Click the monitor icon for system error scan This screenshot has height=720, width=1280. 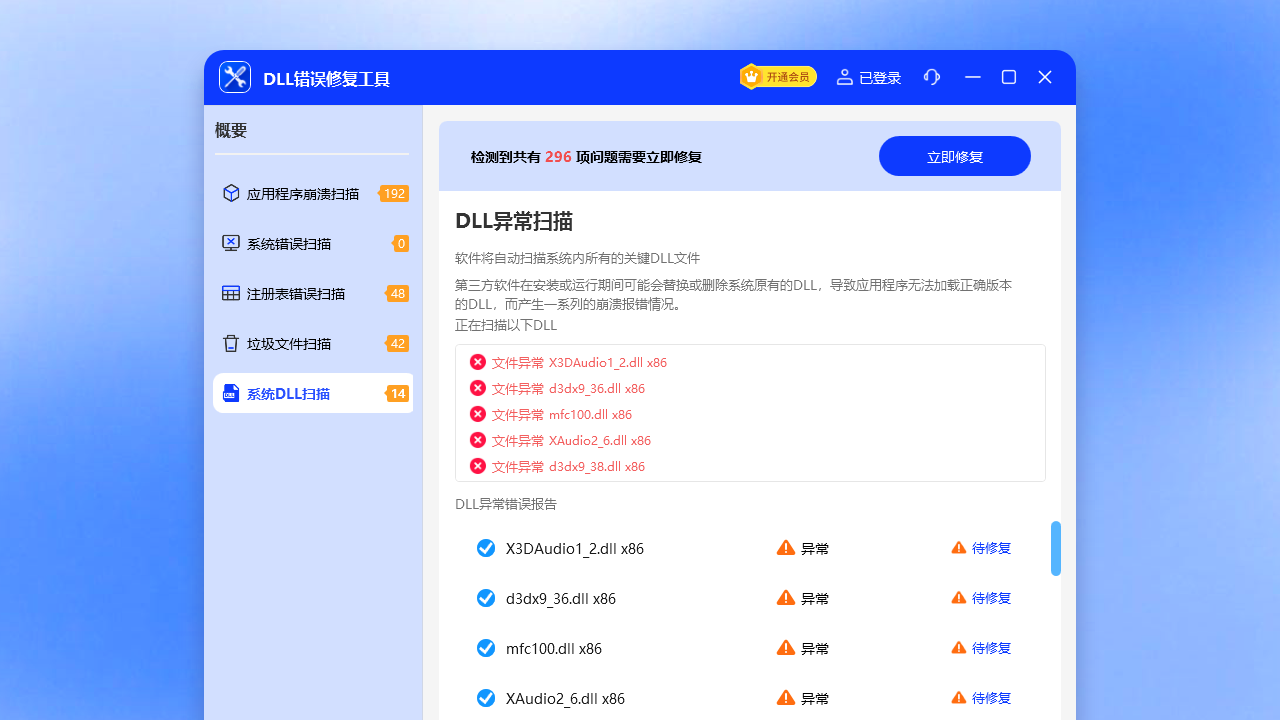[231, 243]
